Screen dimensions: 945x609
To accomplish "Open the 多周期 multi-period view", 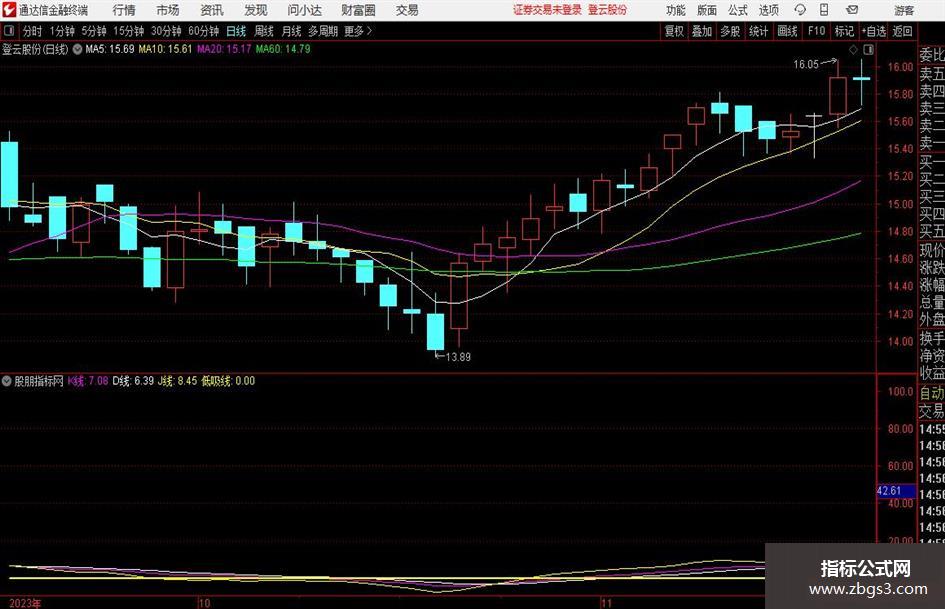I will click(x=323, y=31).
